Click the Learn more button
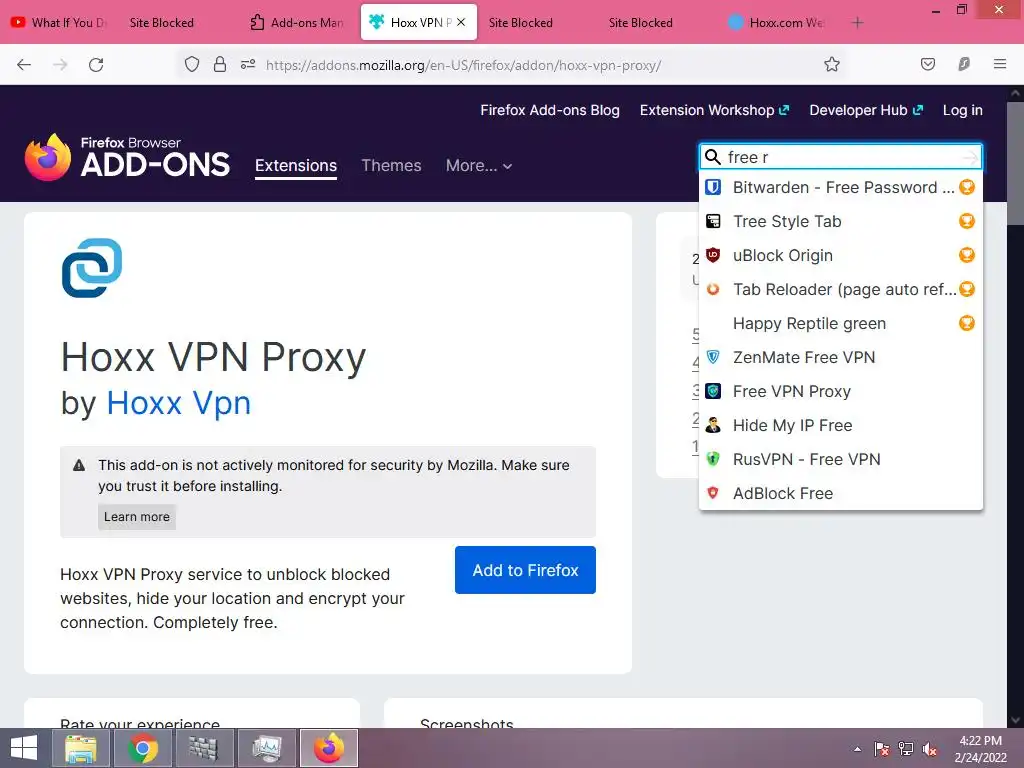 tap(136, 517)
